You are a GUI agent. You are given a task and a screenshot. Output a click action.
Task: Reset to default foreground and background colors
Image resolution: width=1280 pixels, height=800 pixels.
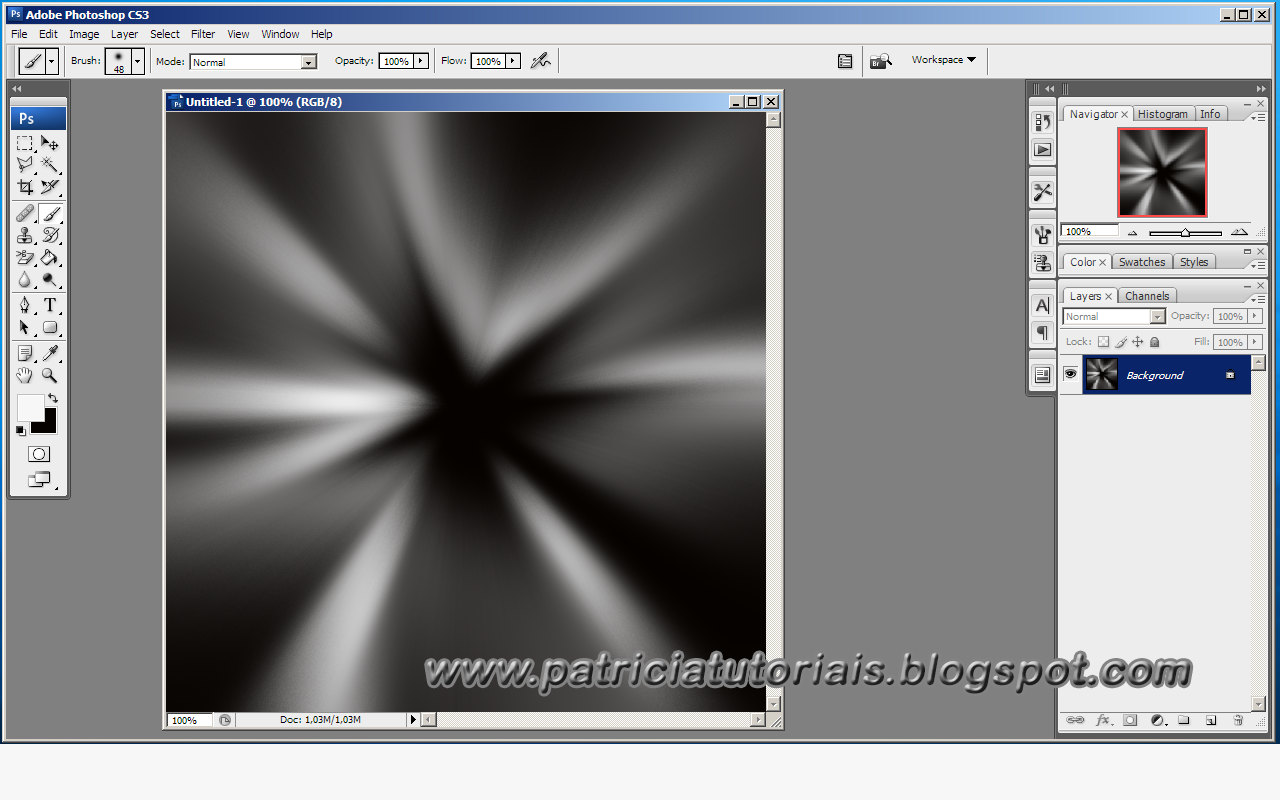[21, 430]
